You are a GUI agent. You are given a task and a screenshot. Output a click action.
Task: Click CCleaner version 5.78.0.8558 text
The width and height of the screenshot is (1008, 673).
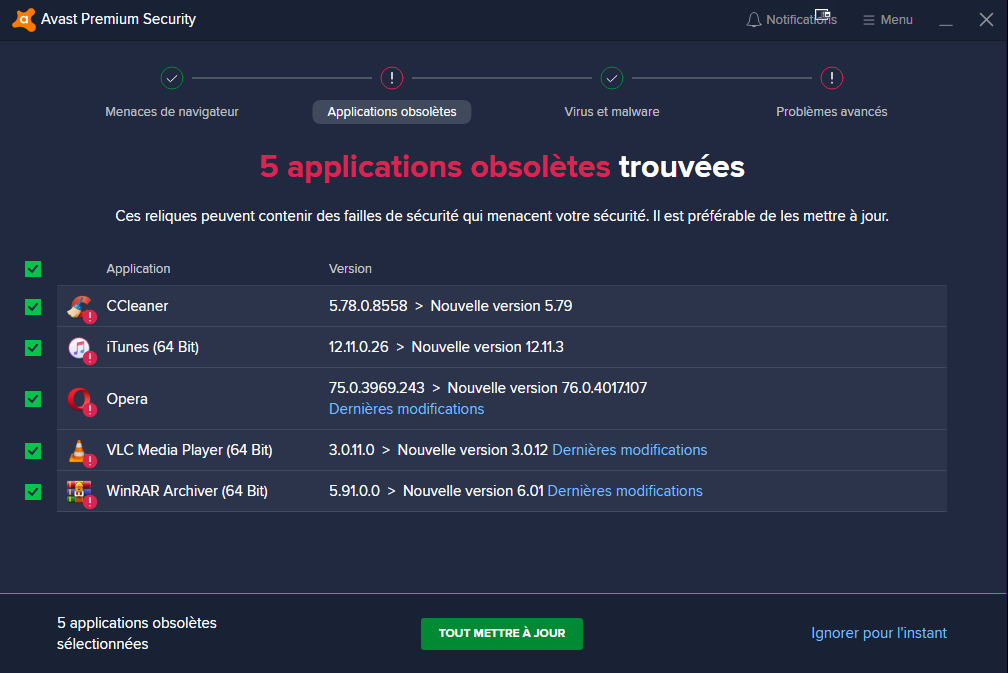[x=368, y=306]
